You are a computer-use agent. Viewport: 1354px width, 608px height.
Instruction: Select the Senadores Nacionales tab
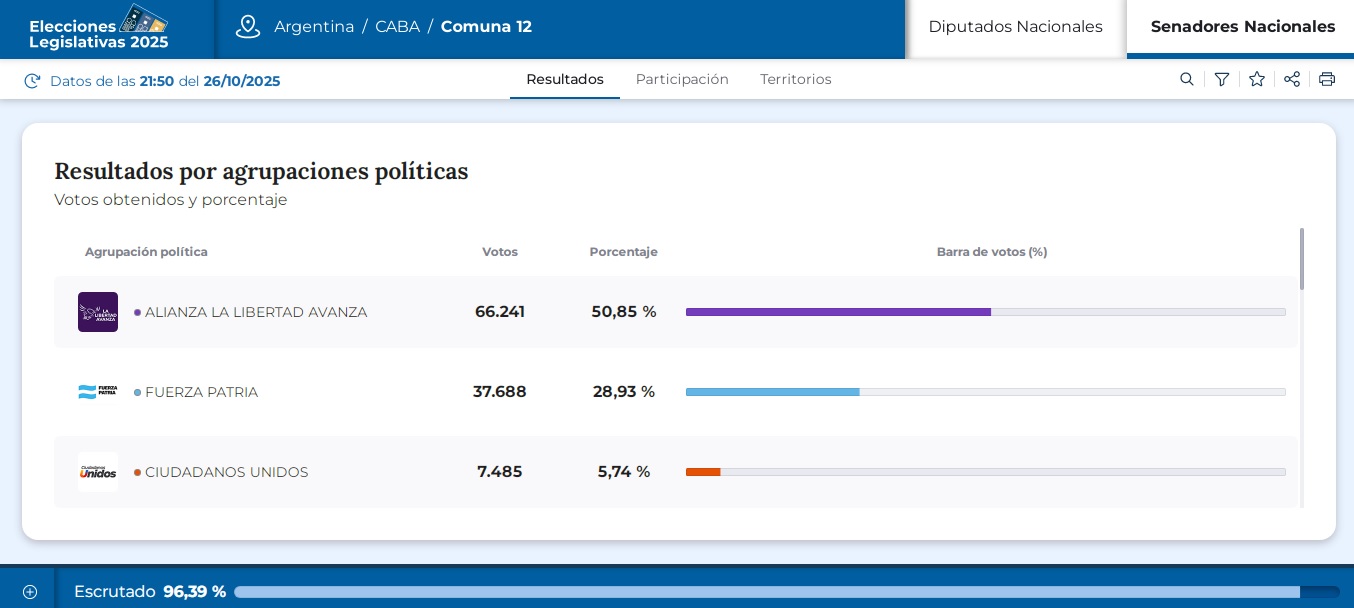[1242, 27]
